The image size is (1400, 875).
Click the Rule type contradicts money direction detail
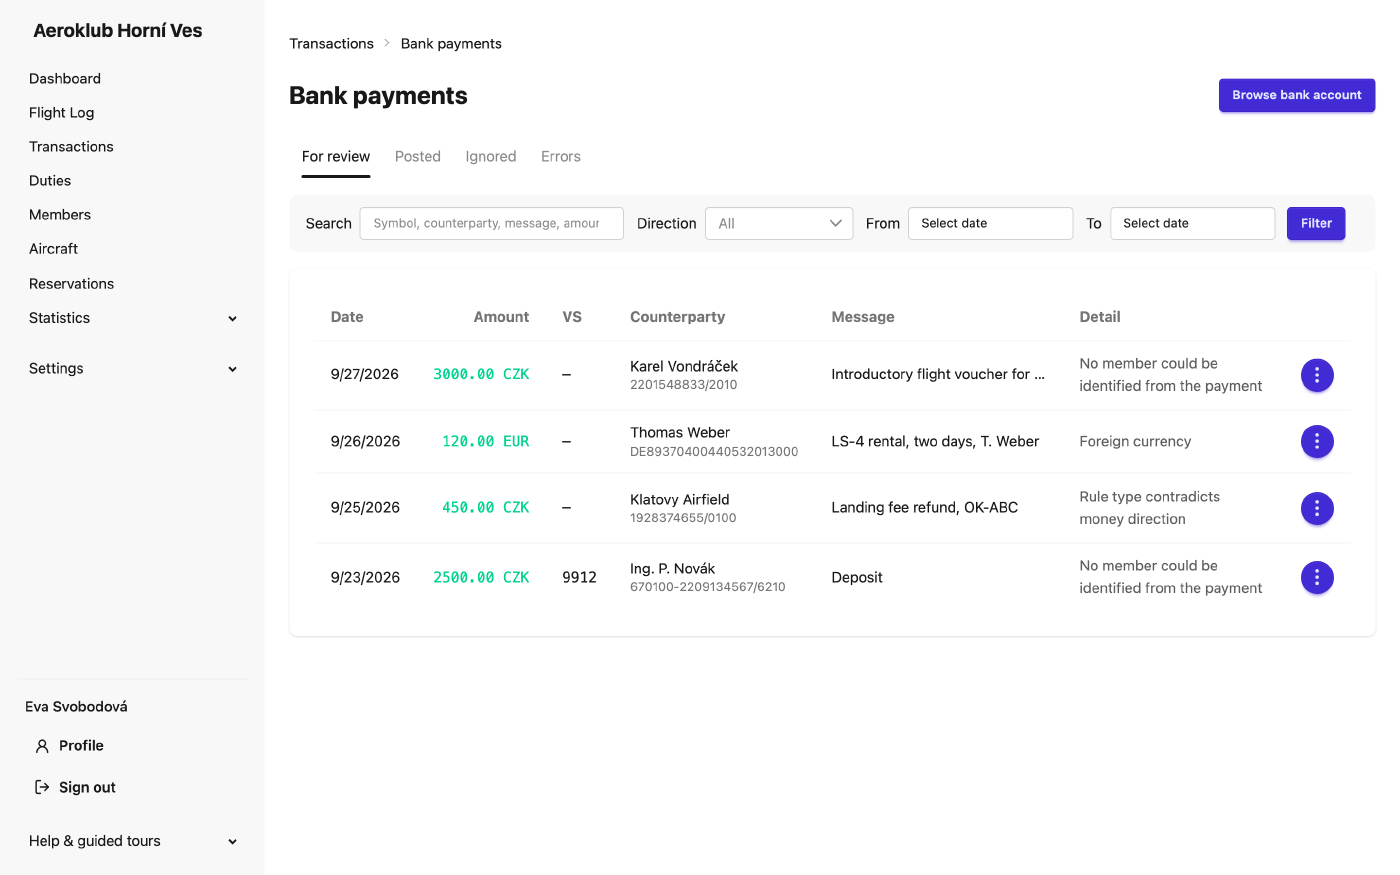[1150, 508]
